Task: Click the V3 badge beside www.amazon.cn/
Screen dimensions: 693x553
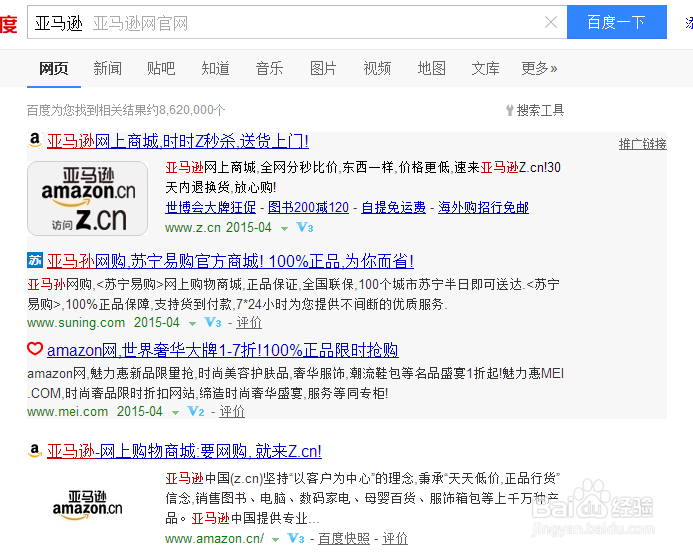Action: coord(296,538)
